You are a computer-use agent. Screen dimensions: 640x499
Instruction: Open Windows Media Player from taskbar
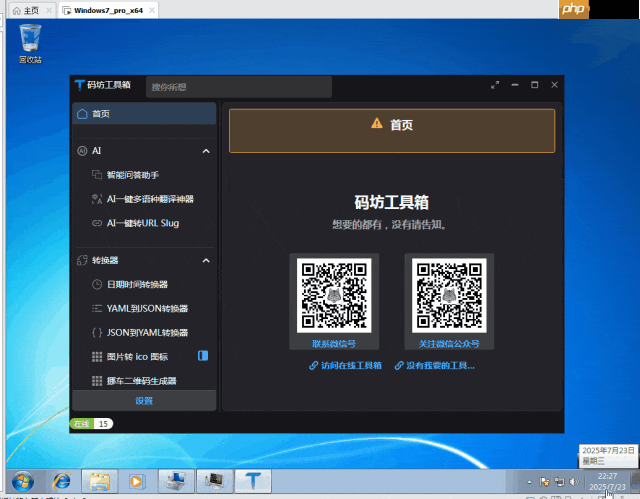(137, 482)
